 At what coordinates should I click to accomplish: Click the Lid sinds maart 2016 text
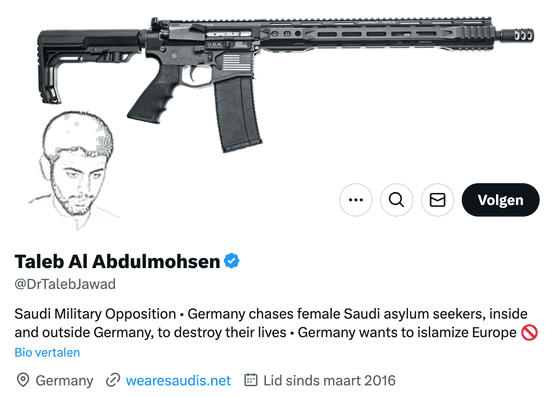click(329, 381)
